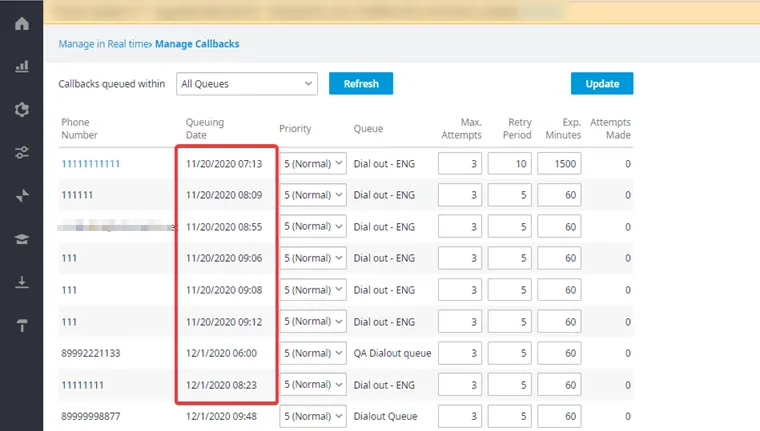Click the Update button
Screen dimensions: 760x431
pyautogui.click(x=602, y=83)
